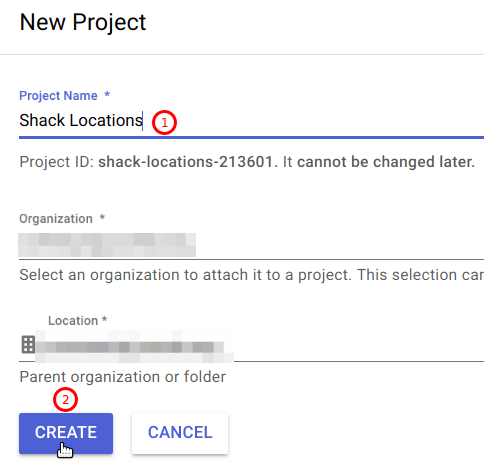This screenshot has height=471, width=484.
Task: Click the building grid icon beside Location
Action: click(x=28, y=344)
